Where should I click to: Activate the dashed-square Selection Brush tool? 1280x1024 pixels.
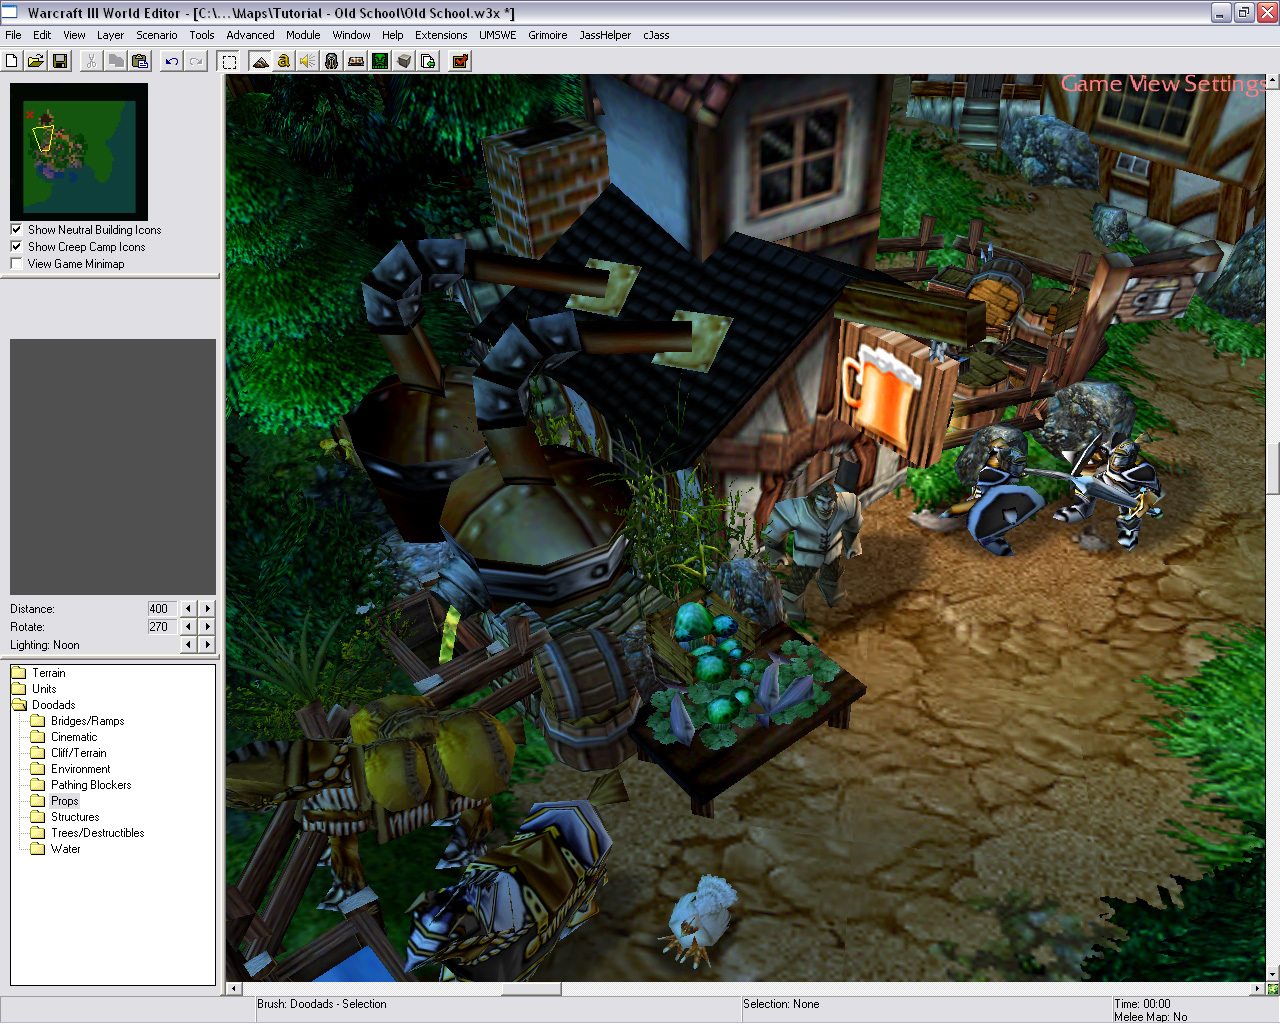coord(229,61)
